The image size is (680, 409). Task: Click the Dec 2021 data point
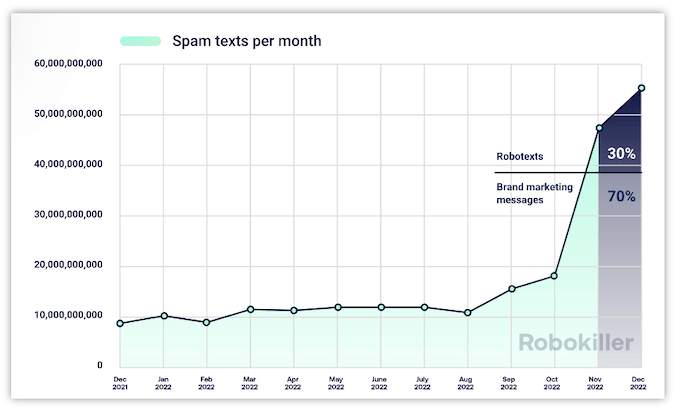pos(120,323)
